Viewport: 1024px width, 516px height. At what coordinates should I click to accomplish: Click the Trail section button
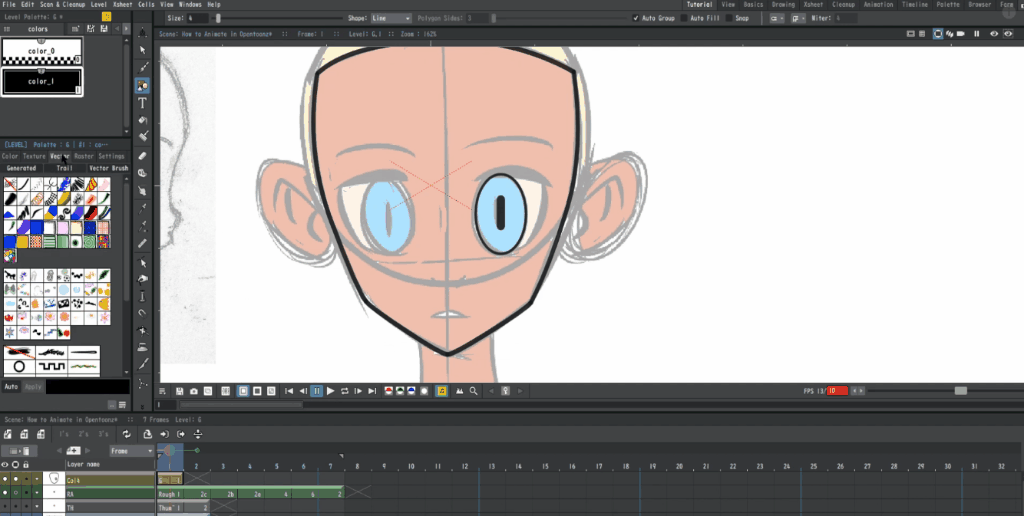click(x=64, y=168)
